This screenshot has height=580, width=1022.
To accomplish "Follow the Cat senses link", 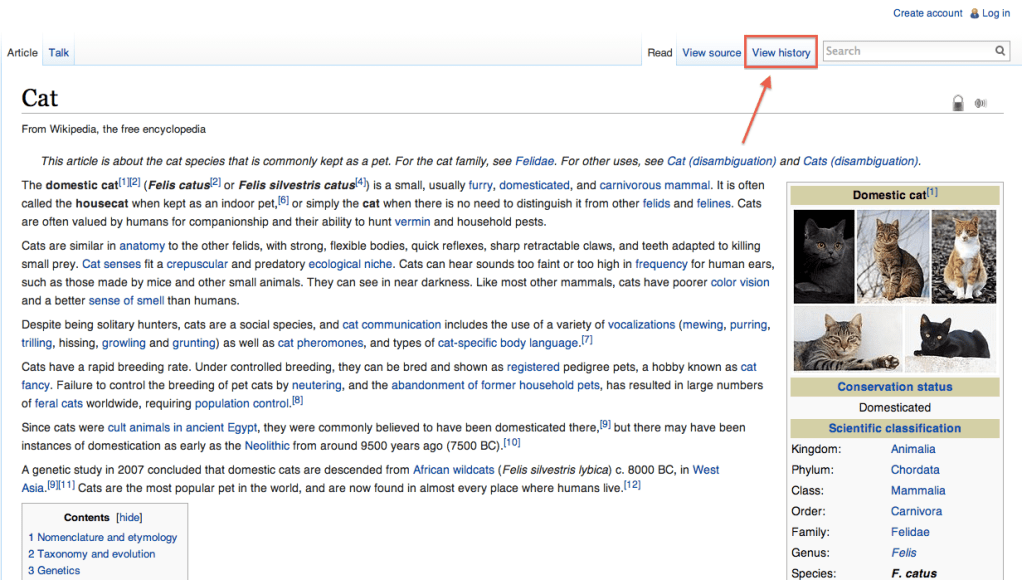I will [111, 264].
